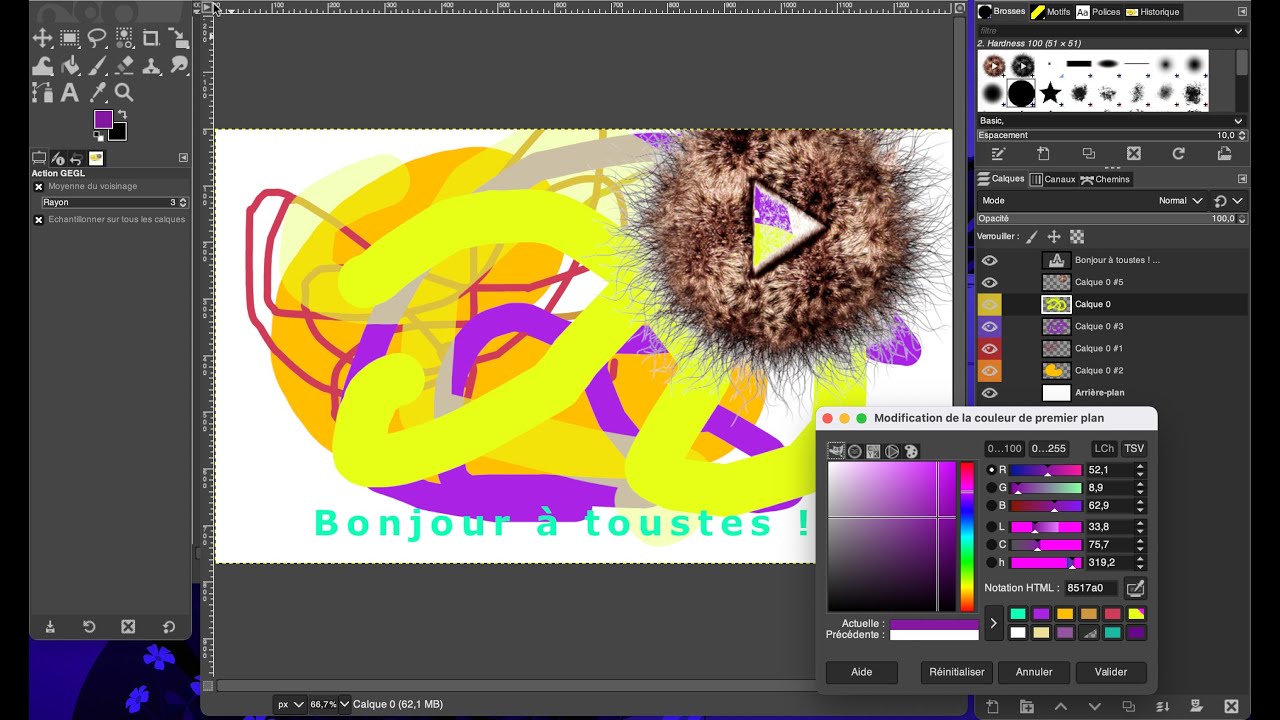This screenshot has width=1280, height=720.
Task: Switch to the Chemins tab
Action: click(x=1105, y=179)
